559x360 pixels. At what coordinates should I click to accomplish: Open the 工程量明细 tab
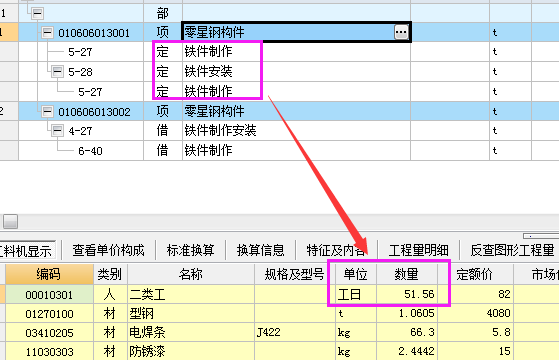point(419,250)
